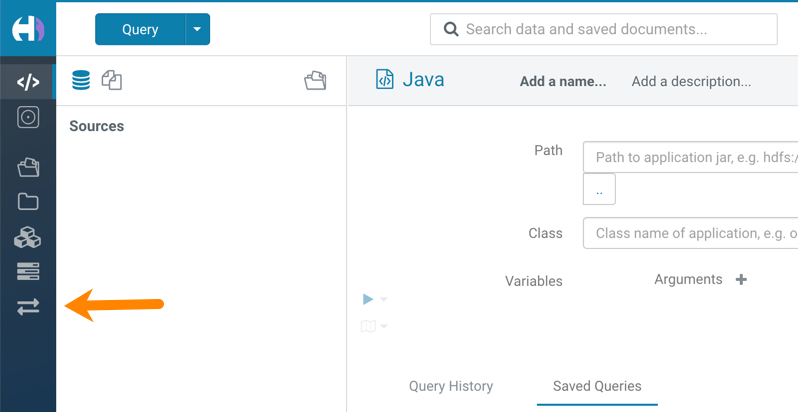Click 'Add a description...' text
This screenshot has width=798, height=412.
[x=691, y=81]
